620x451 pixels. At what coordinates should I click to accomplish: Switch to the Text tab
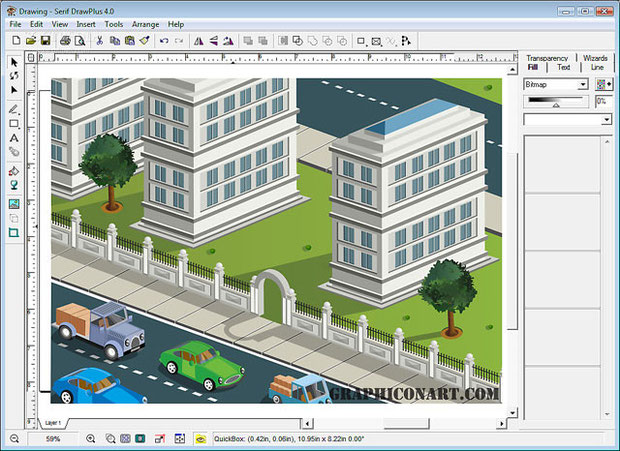[563, 67]
